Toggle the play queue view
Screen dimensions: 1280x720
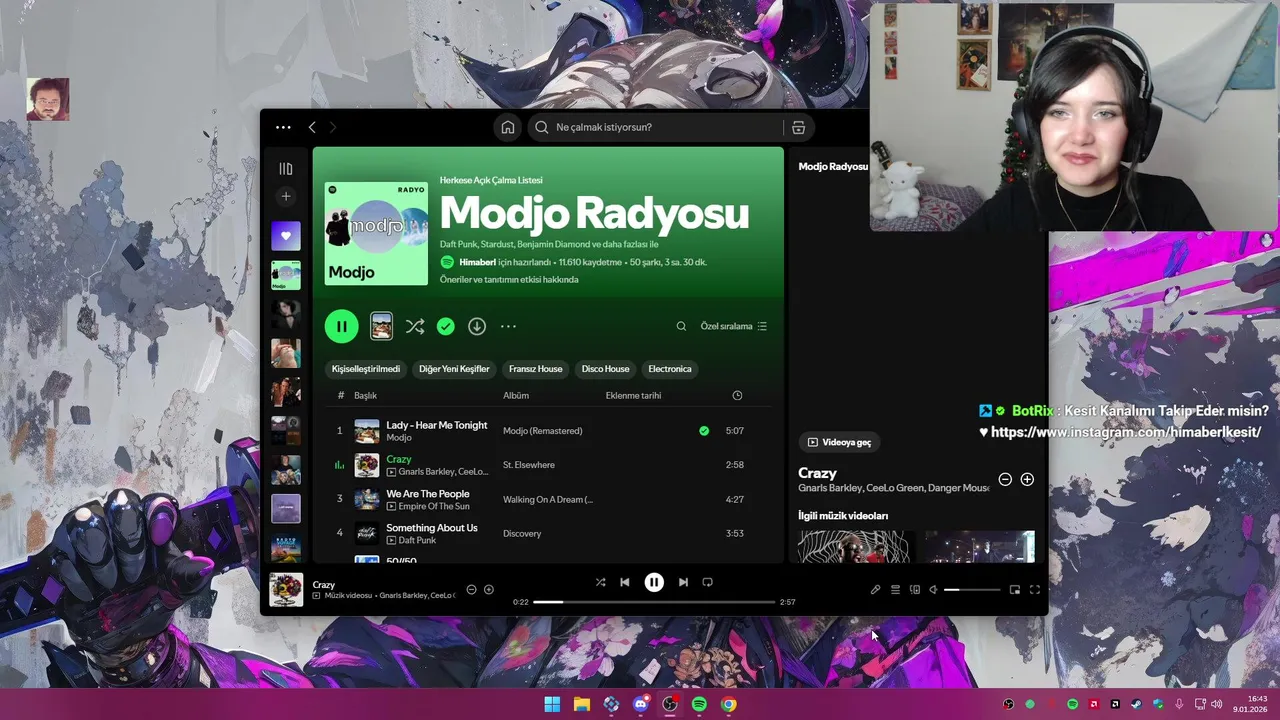[x=896, y=590]
